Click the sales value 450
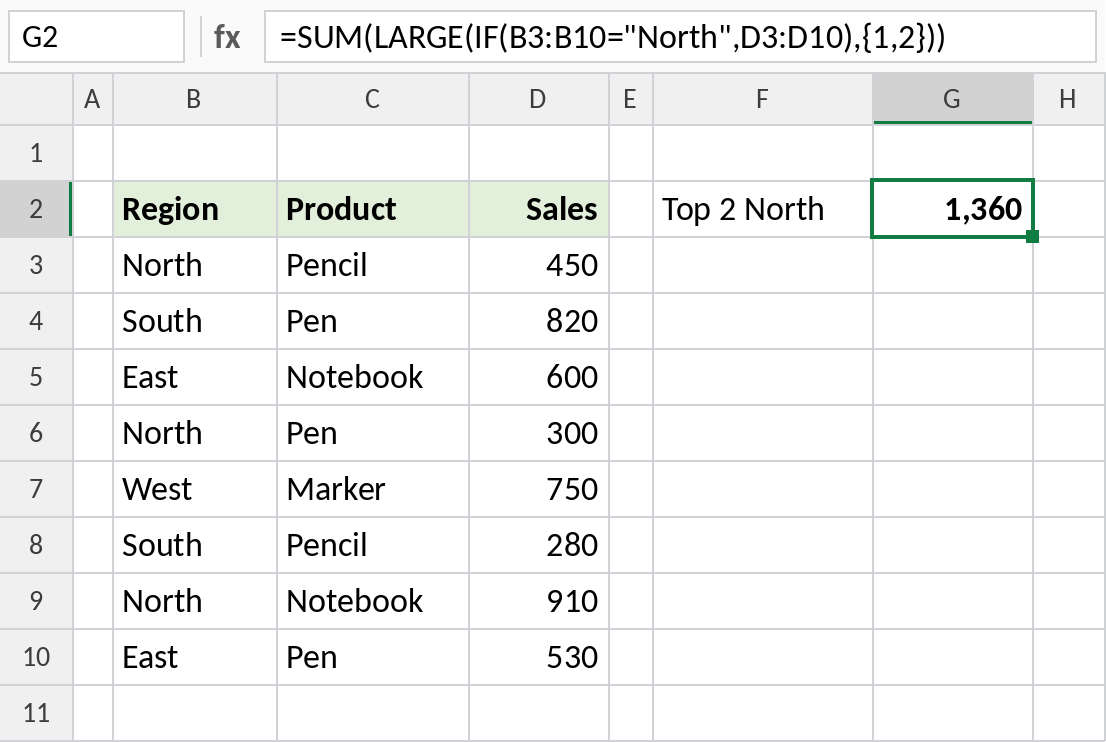Image resolution: width=1106 pixels, height=742 pixels. click(538, 265)
